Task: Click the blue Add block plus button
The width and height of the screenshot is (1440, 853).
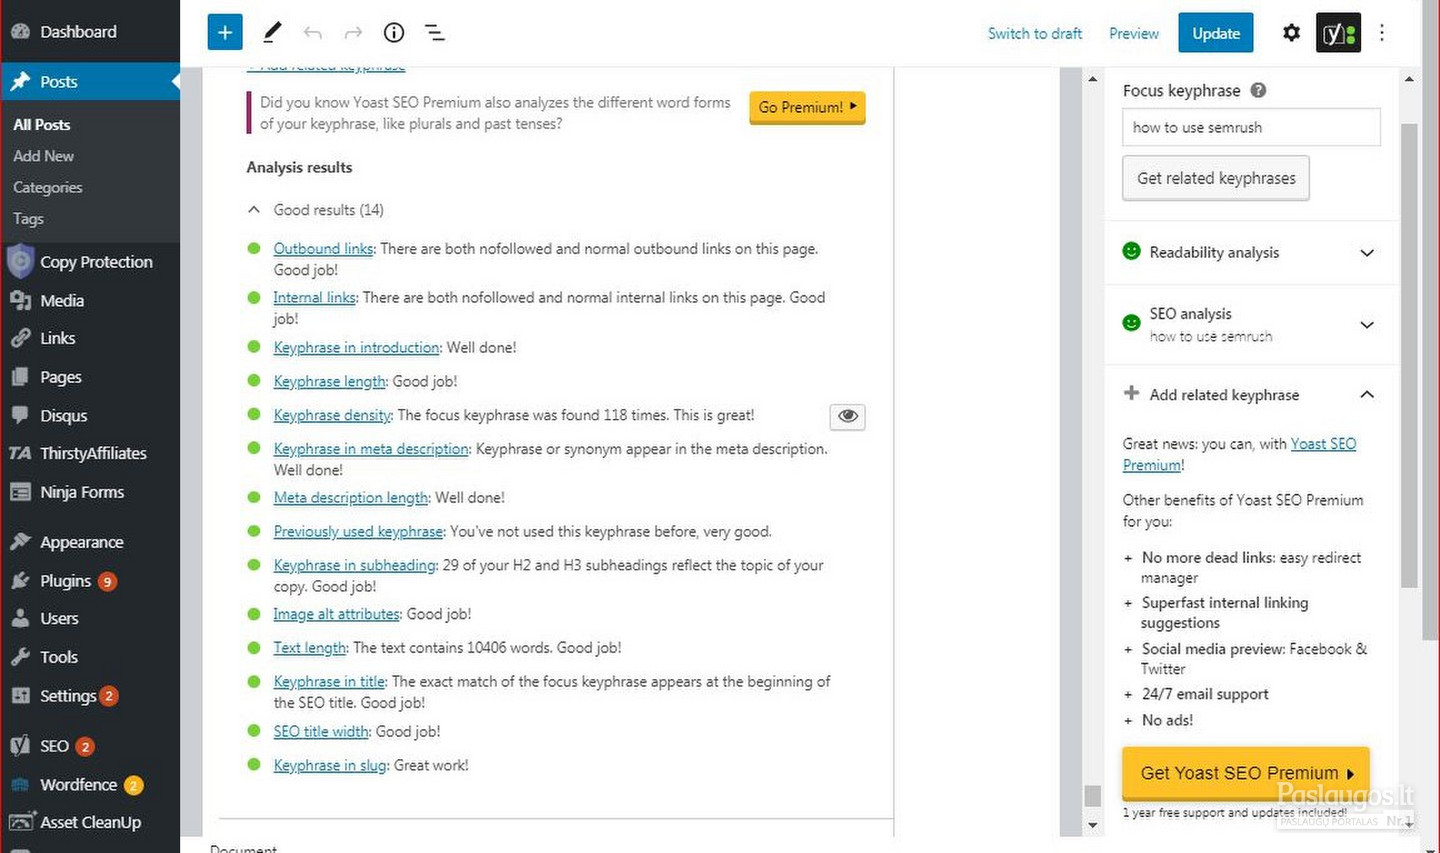Action: 225,32
